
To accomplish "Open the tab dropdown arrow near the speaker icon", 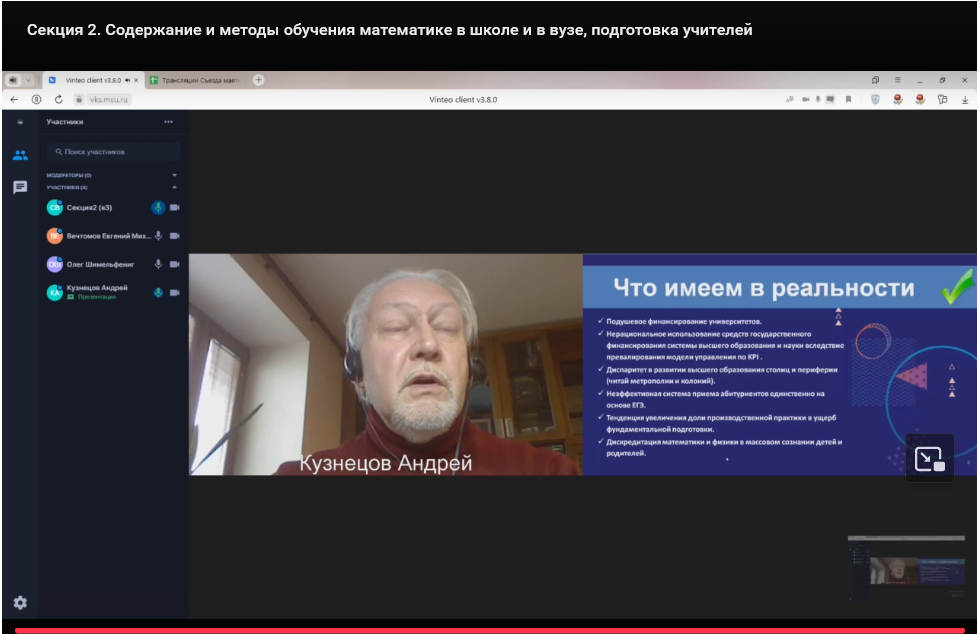I will point(28,80).
